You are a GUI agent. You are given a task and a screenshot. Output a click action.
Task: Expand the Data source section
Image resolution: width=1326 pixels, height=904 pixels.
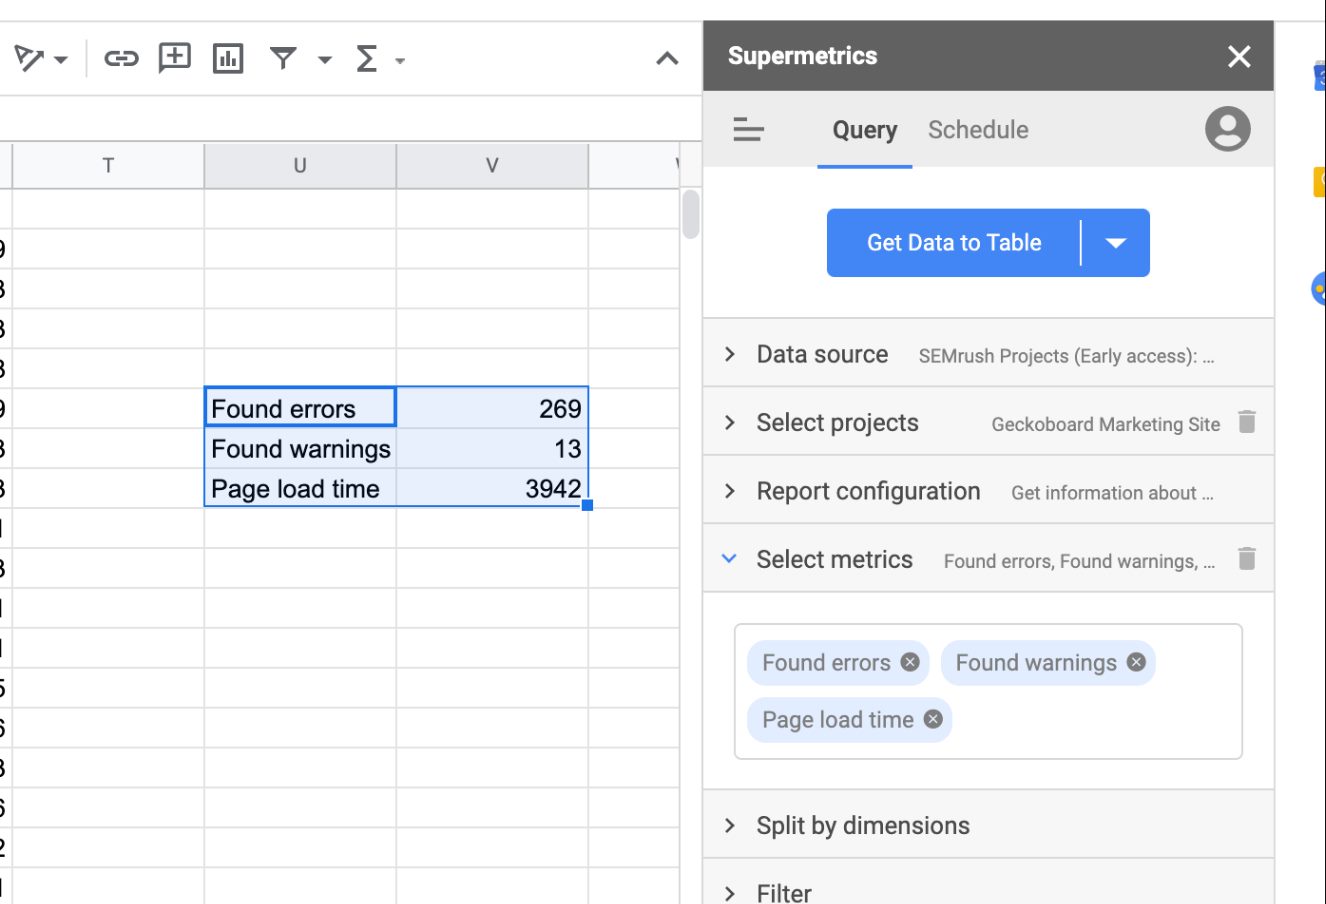[x=988, y=354]
